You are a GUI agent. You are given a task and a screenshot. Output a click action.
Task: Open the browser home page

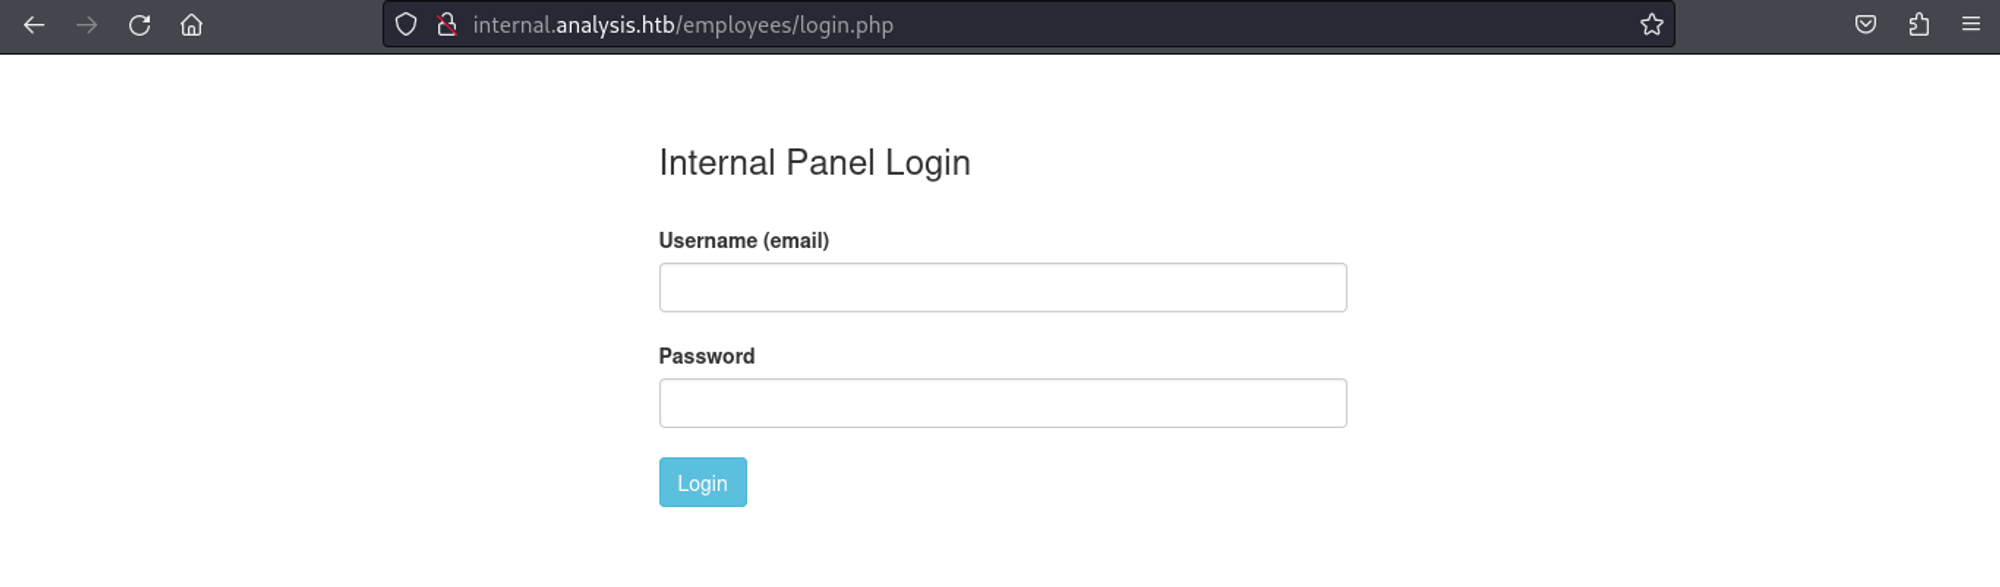pyautogui.click(x=191, y=25)
